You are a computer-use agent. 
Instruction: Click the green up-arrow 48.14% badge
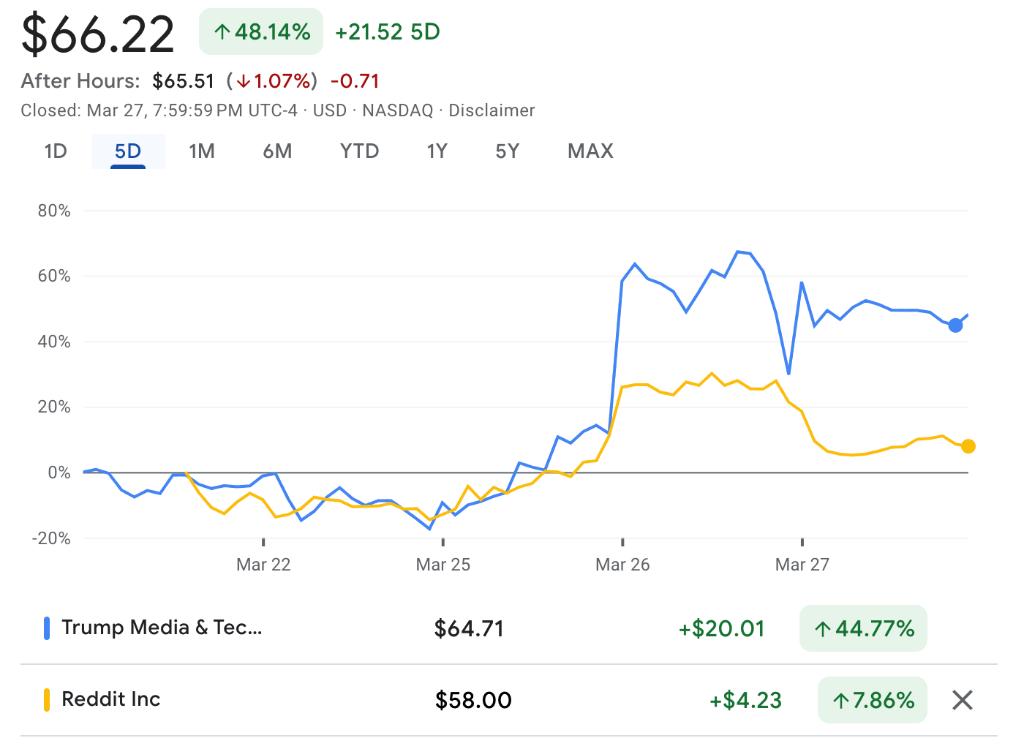262,32
